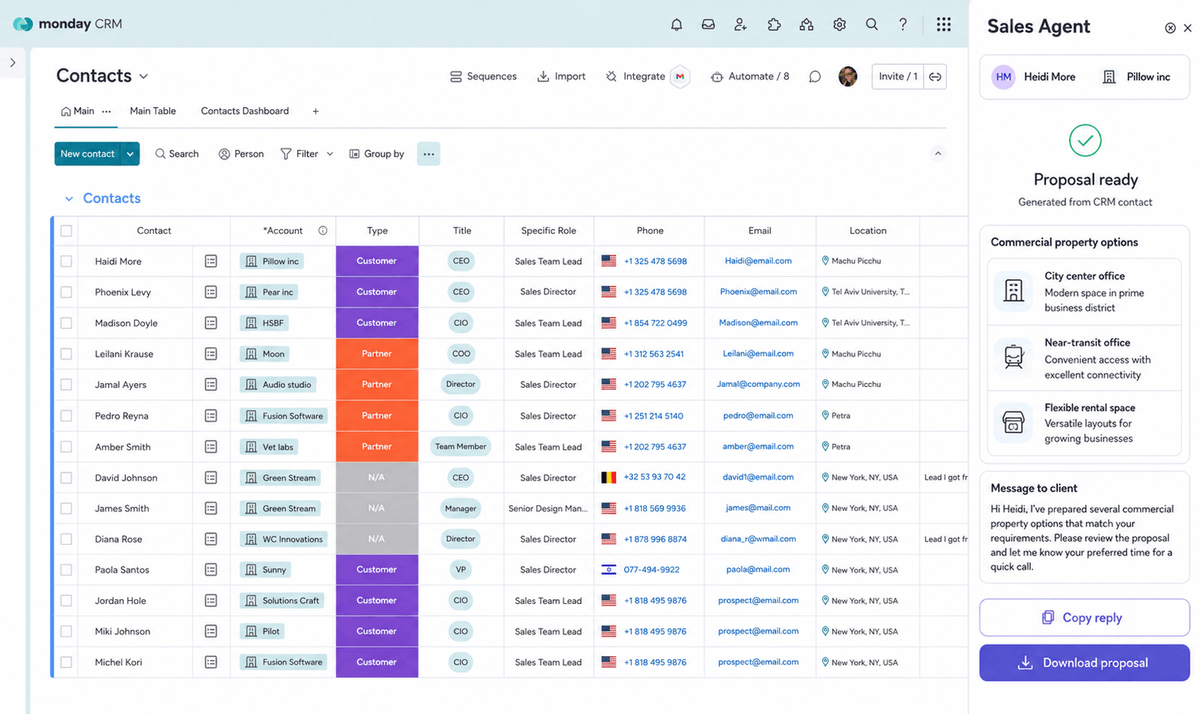Switch to the Main Table tab
The width and height of the screenshot is (1200, 714).
[x=153, y=111]
